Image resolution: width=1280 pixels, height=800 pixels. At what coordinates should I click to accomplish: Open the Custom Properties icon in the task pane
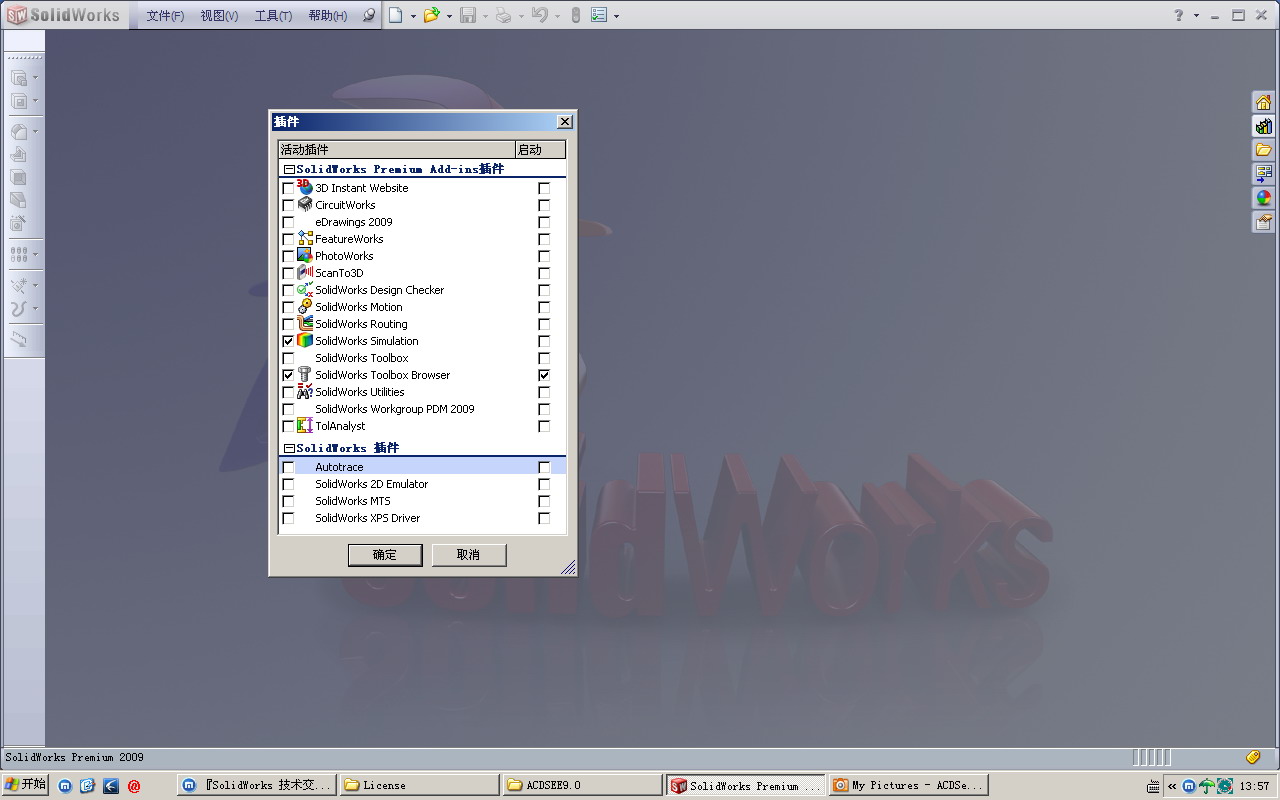pyautogui.click(x=1264, y=222)
